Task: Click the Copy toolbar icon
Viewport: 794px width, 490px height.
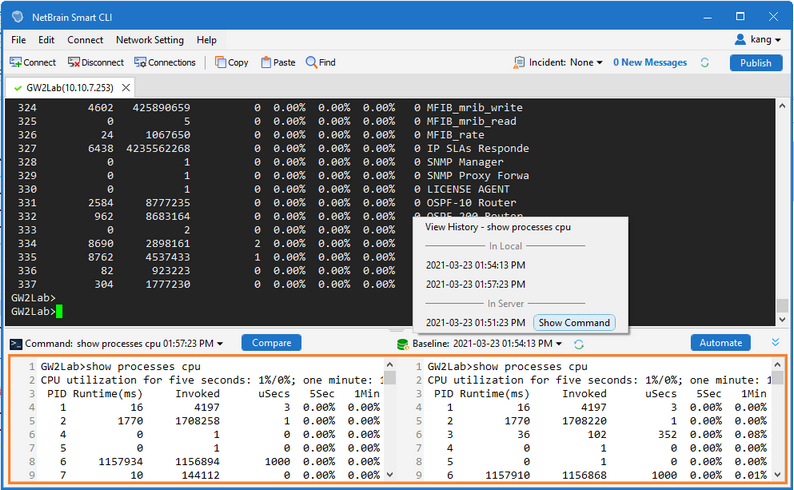Action: (x=221, y=62)
